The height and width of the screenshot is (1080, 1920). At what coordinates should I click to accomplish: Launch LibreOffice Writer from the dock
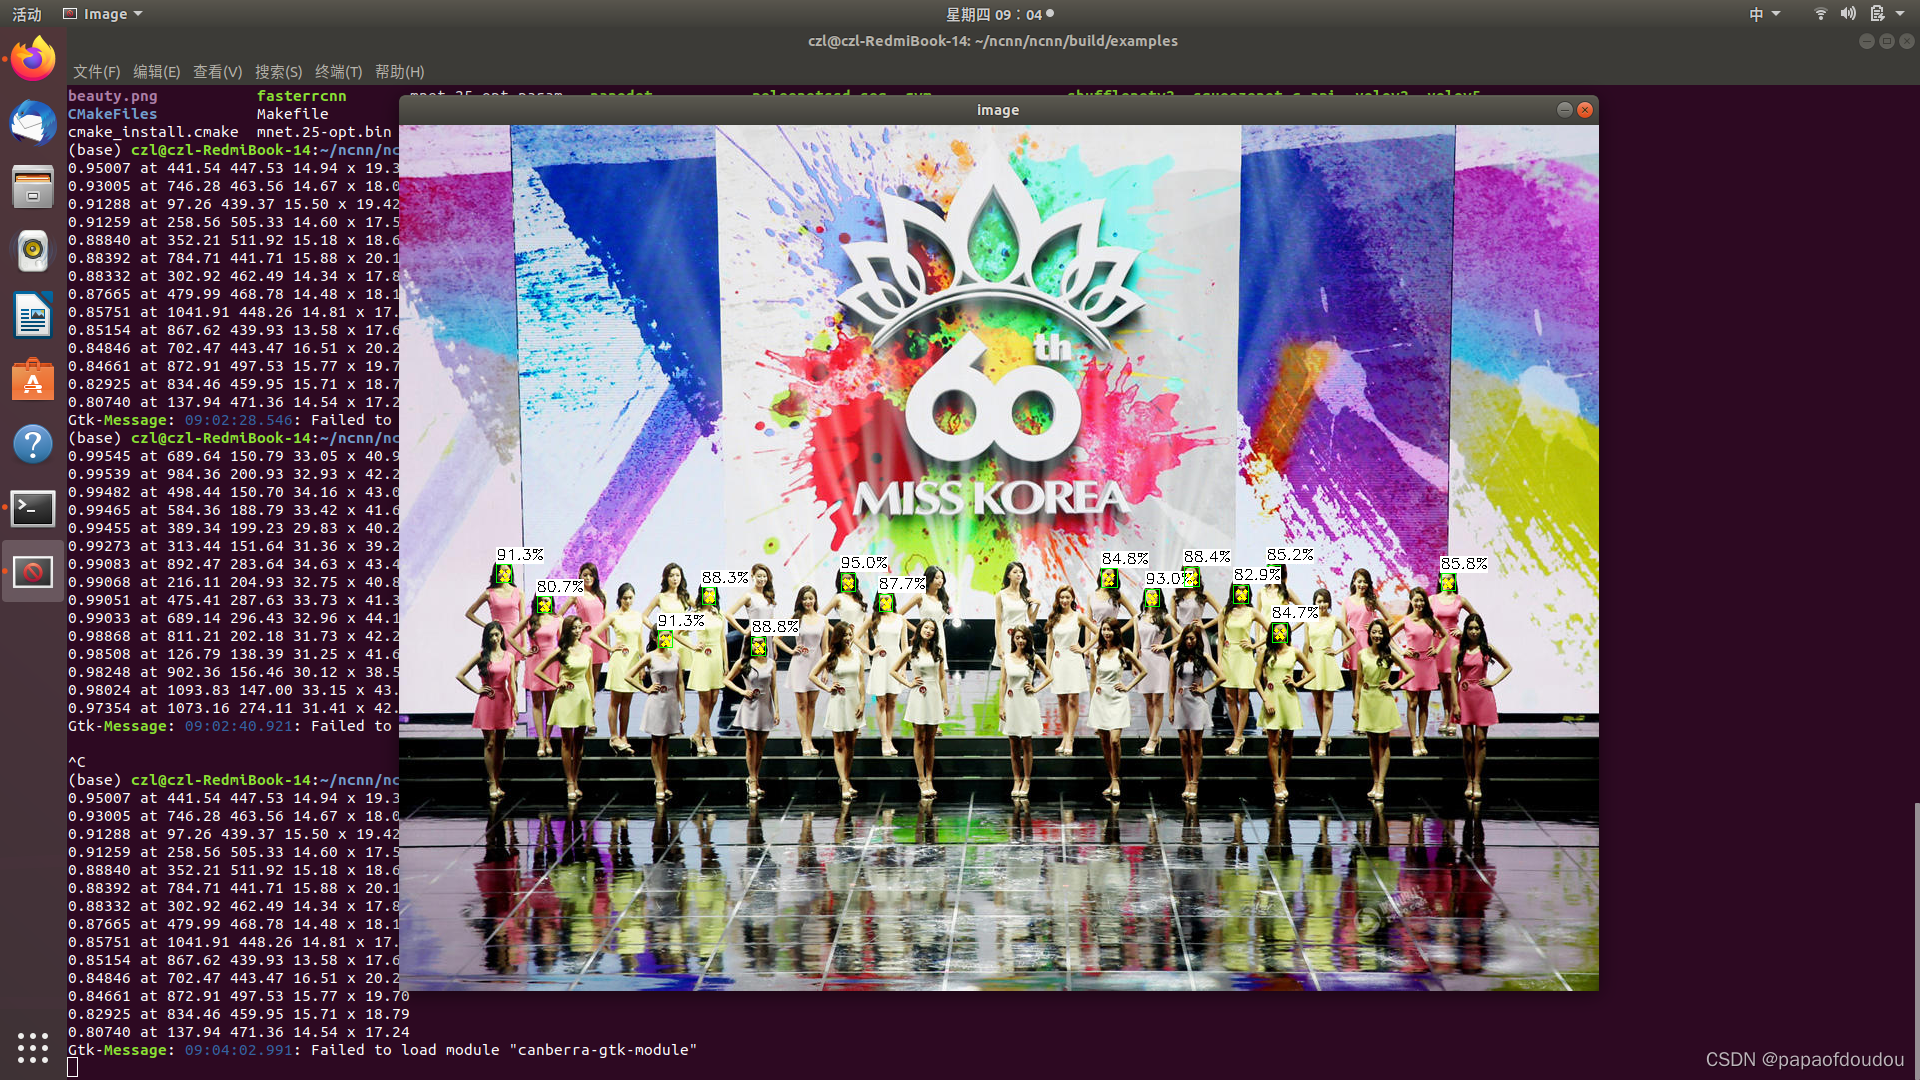pyautogui.click(x=33, y=315)
